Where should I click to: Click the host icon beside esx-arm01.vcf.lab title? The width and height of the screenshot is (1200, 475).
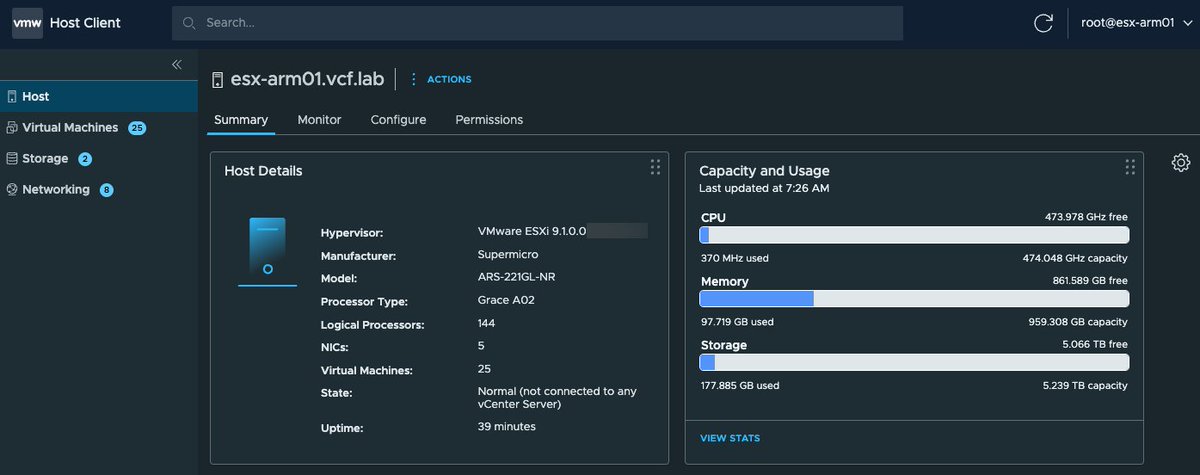218,79
